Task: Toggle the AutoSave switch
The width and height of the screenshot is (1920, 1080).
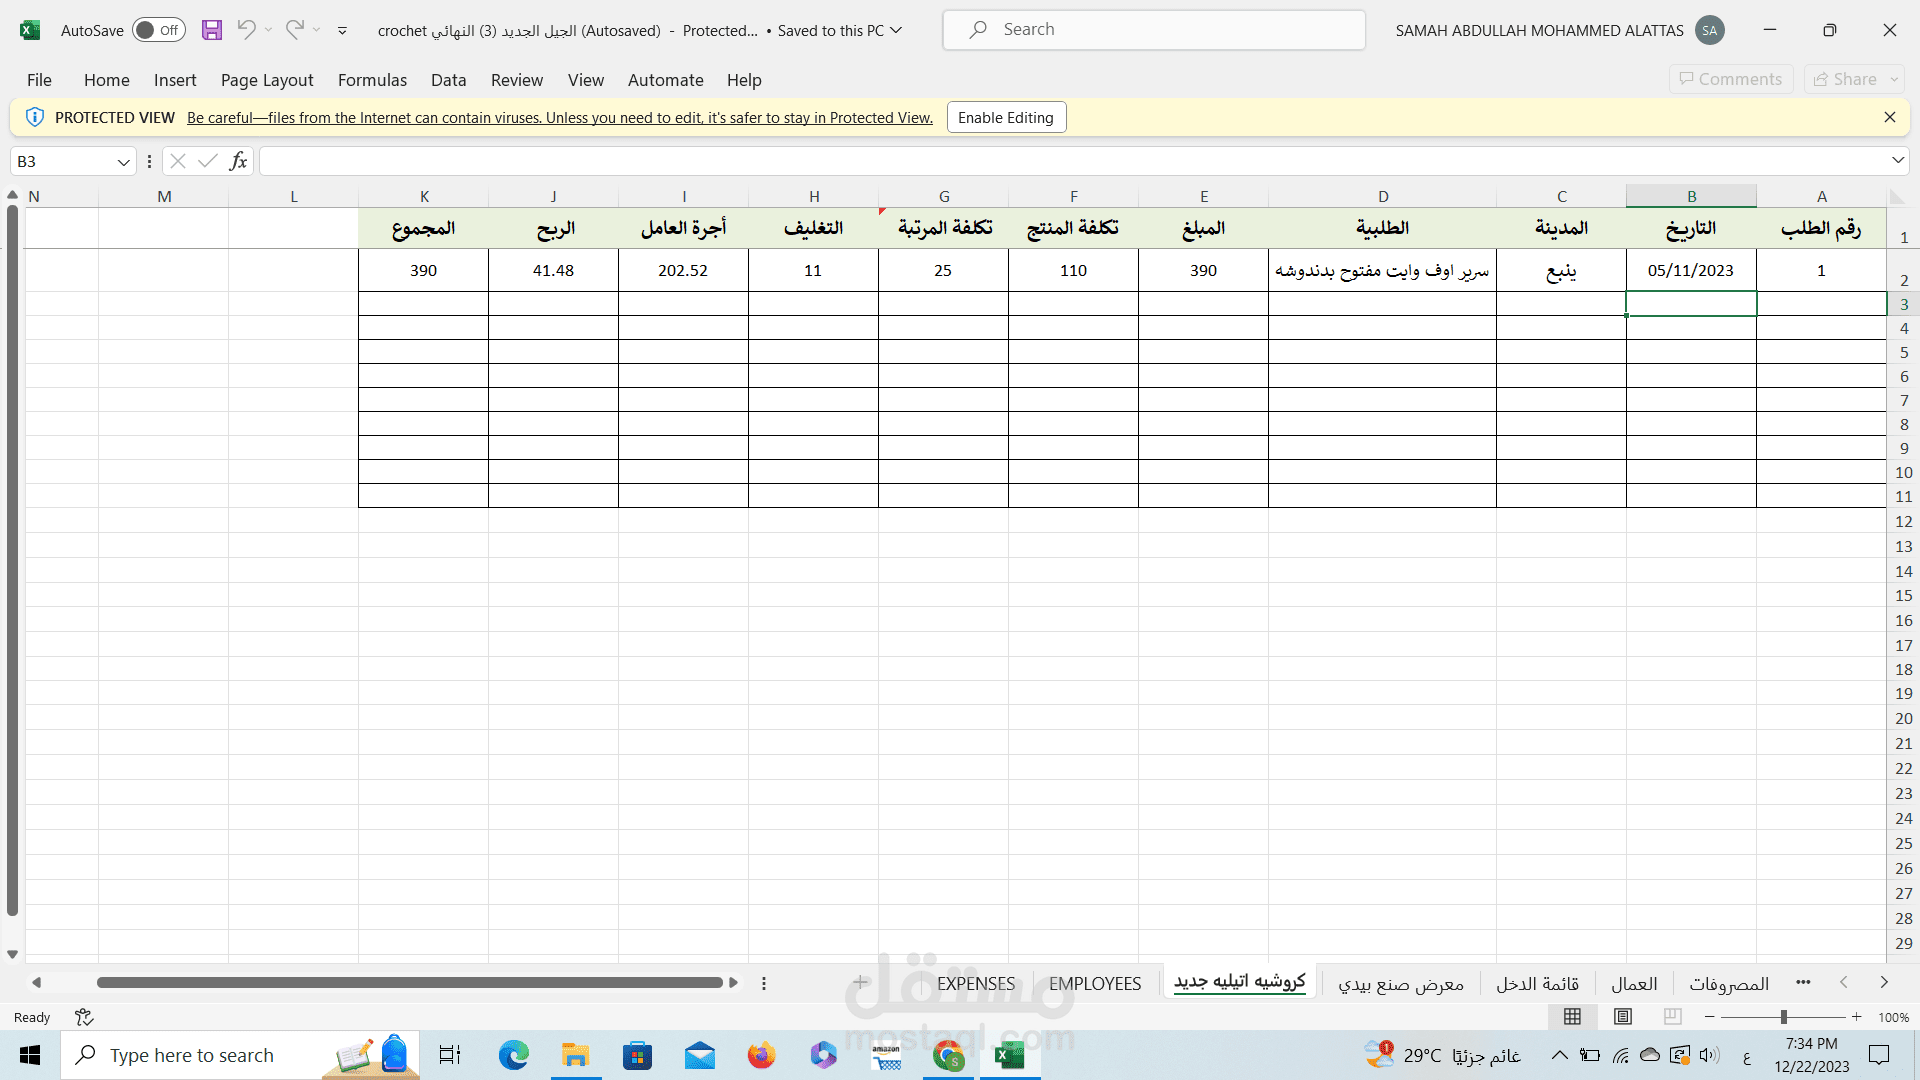Action: point(159,30)
